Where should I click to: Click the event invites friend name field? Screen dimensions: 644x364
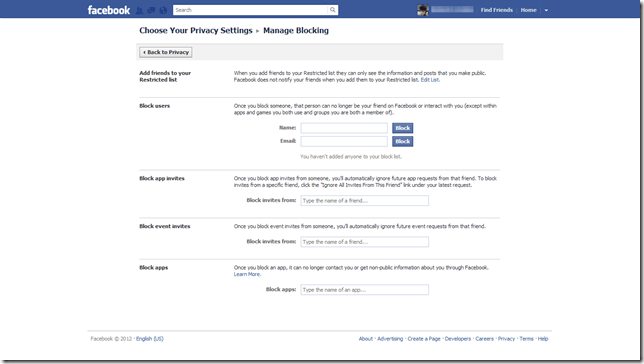[x=364, y=242]
